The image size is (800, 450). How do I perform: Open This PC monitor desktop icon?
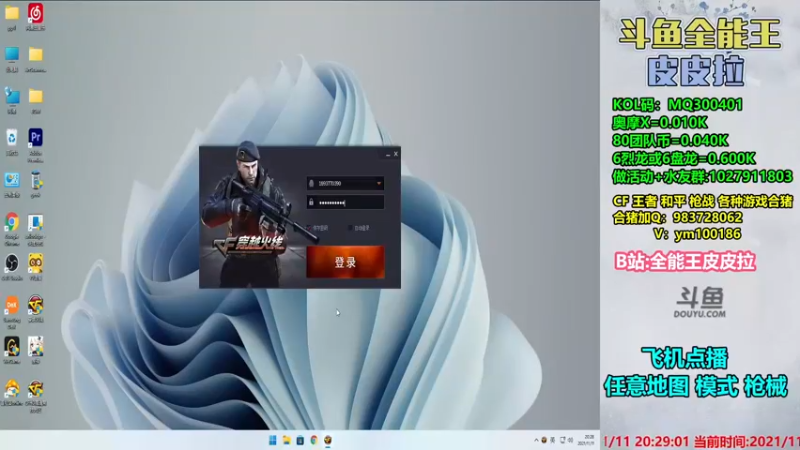click(12, 54)
